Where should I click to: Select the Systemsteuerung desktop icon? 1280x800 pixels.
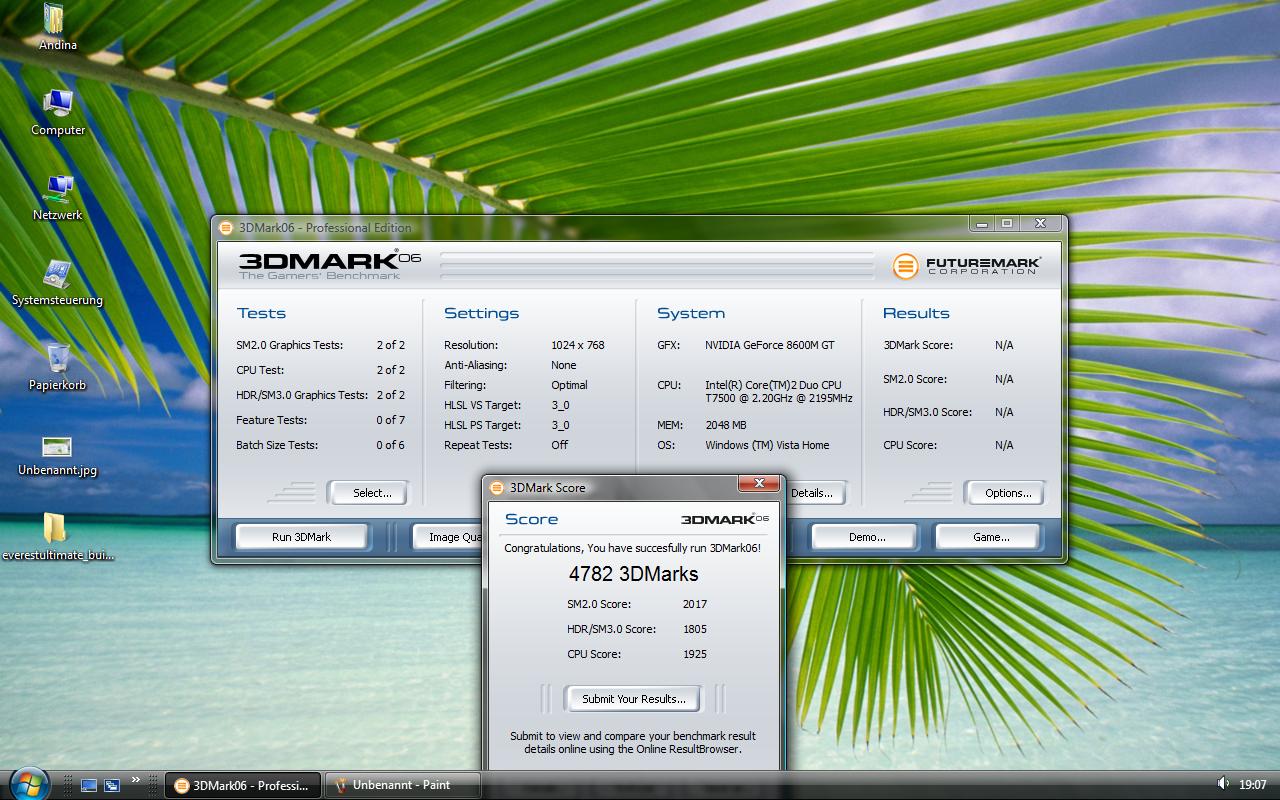(x=57, y=282)
